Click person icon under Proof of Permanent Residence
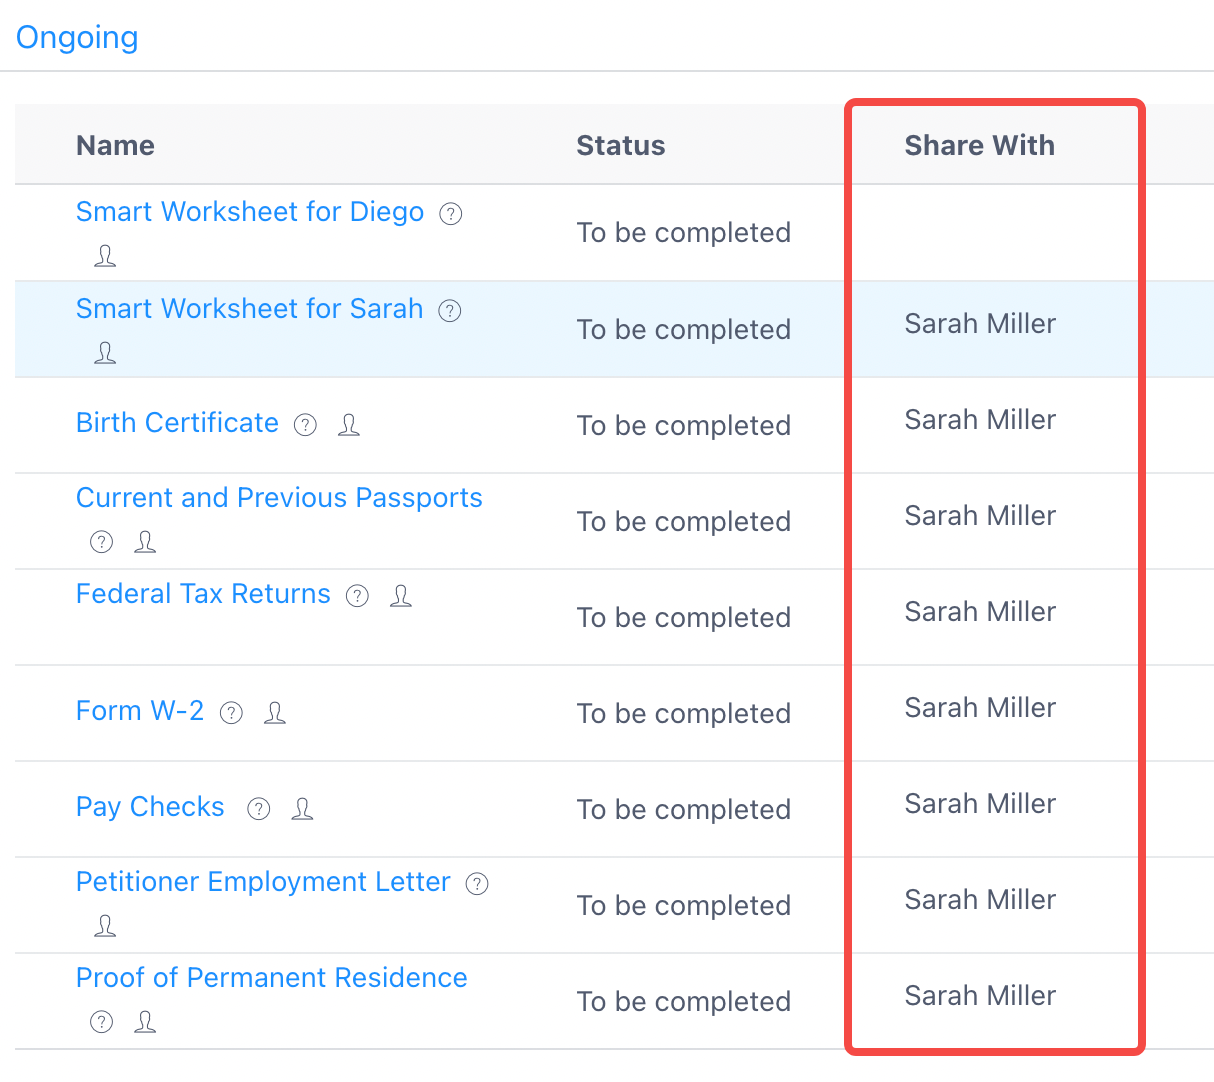 (x=145, y=1022)
